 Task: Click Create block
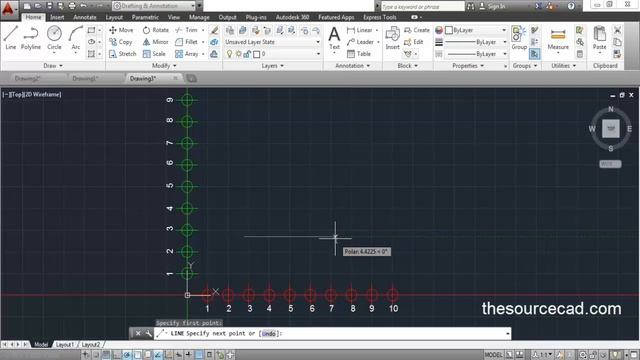click(417, 30)
